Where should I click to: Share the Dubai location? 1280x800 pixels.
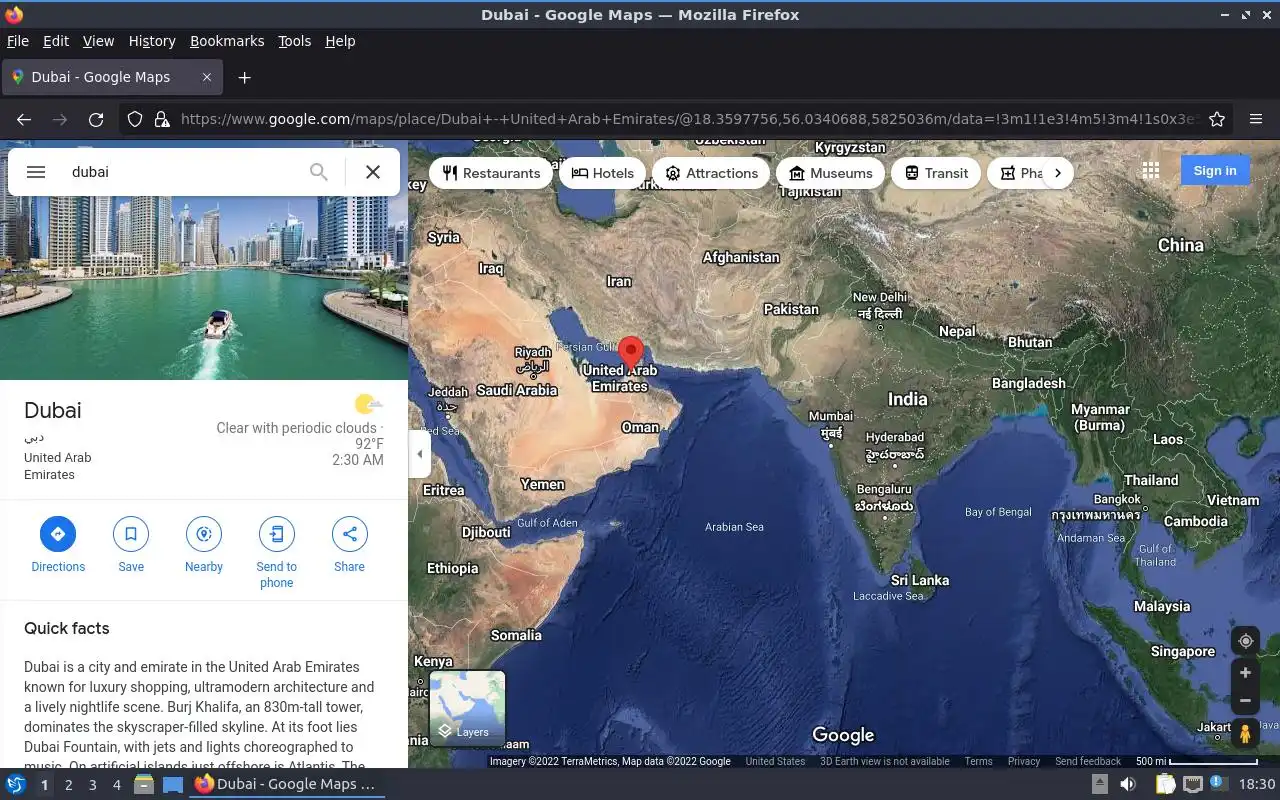pos(350,544)
